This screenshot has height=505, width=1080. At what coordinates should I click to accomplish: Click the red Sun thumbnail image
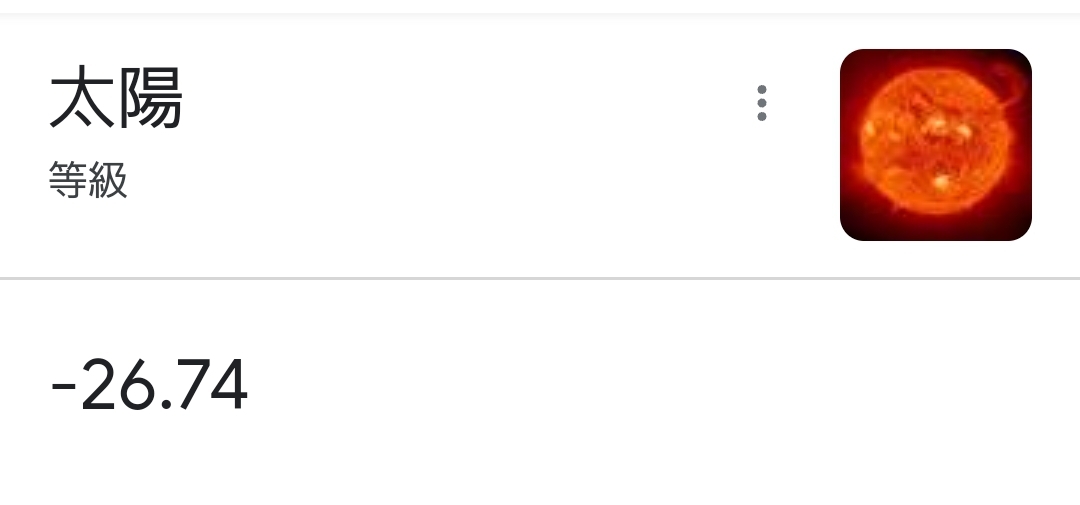click(x=935, y=145)
